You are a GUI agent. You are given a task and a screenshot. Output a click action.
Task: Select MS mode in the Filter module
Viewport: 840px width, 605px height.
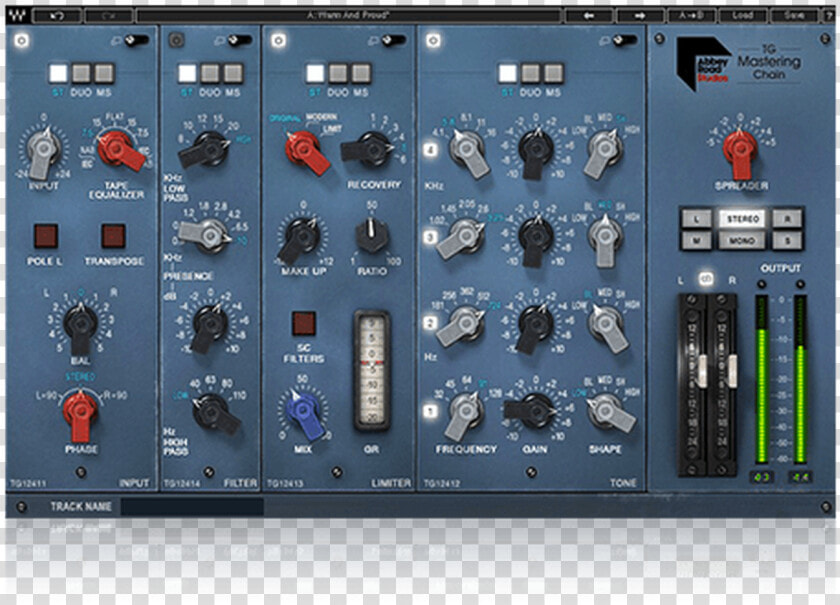233,73
